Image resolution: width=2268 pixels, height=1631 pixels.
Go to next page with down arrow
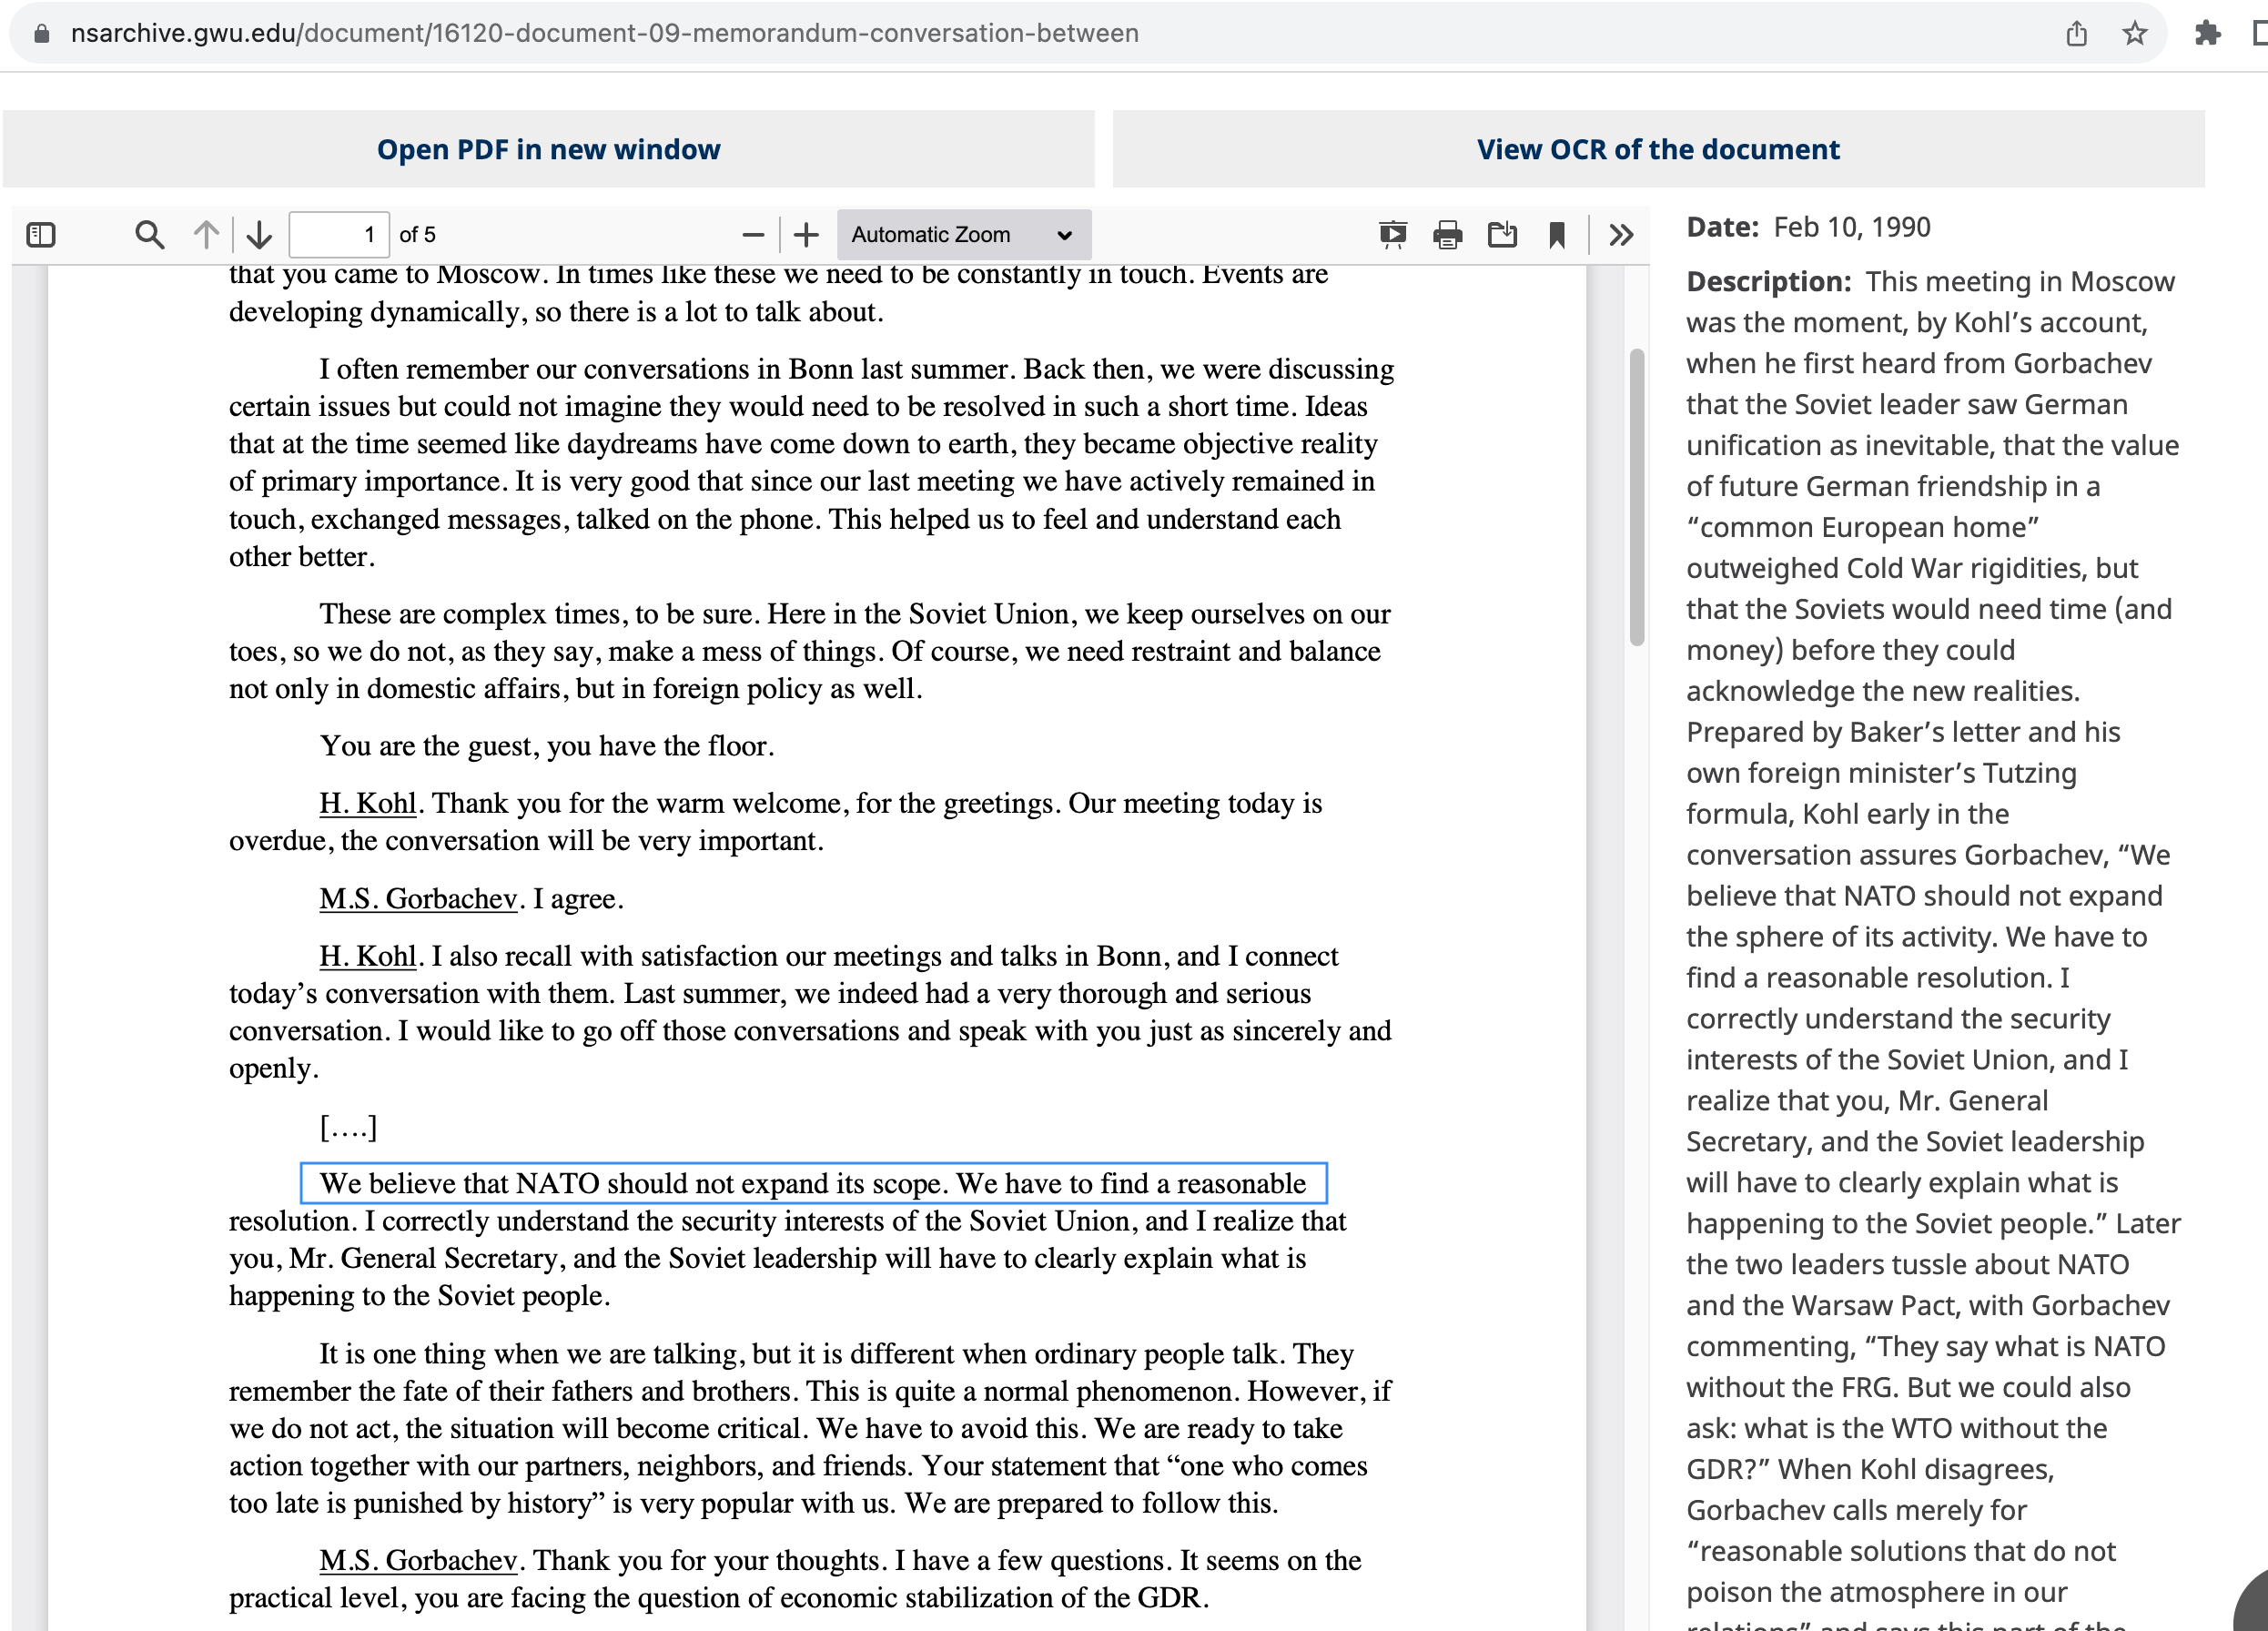tap(259, 235)
